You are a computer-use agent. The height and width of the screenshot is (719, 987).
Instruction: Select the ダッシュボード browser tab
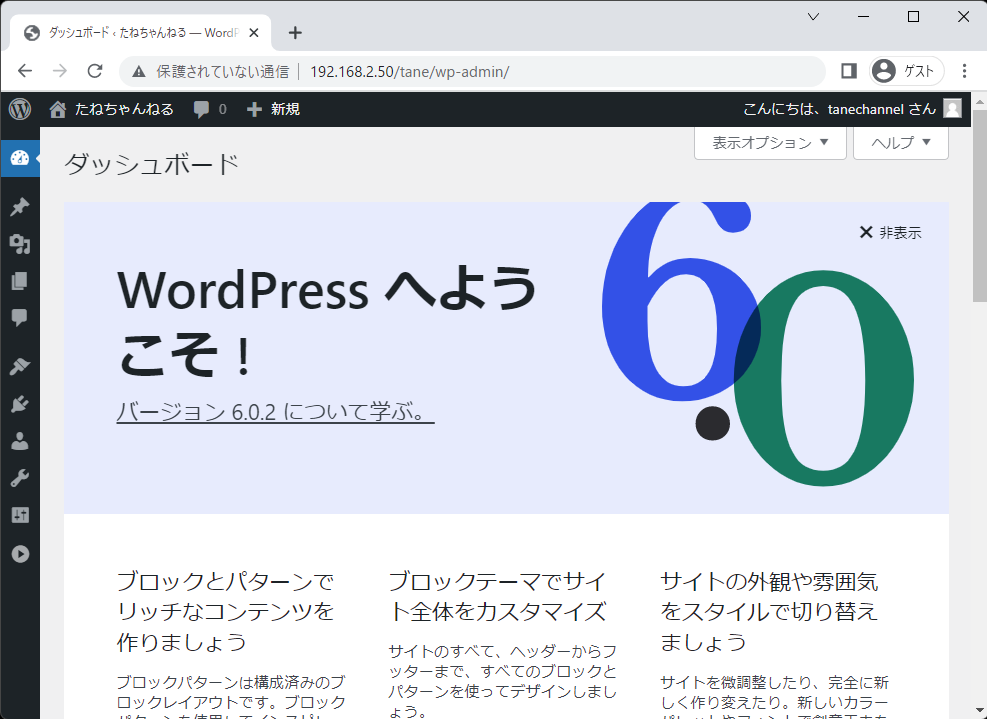(x=141, y=33)
